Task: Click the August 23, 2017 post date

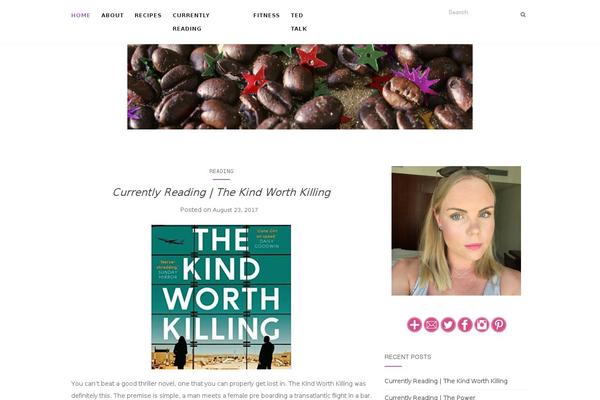Action: click(x=235, y=210)
